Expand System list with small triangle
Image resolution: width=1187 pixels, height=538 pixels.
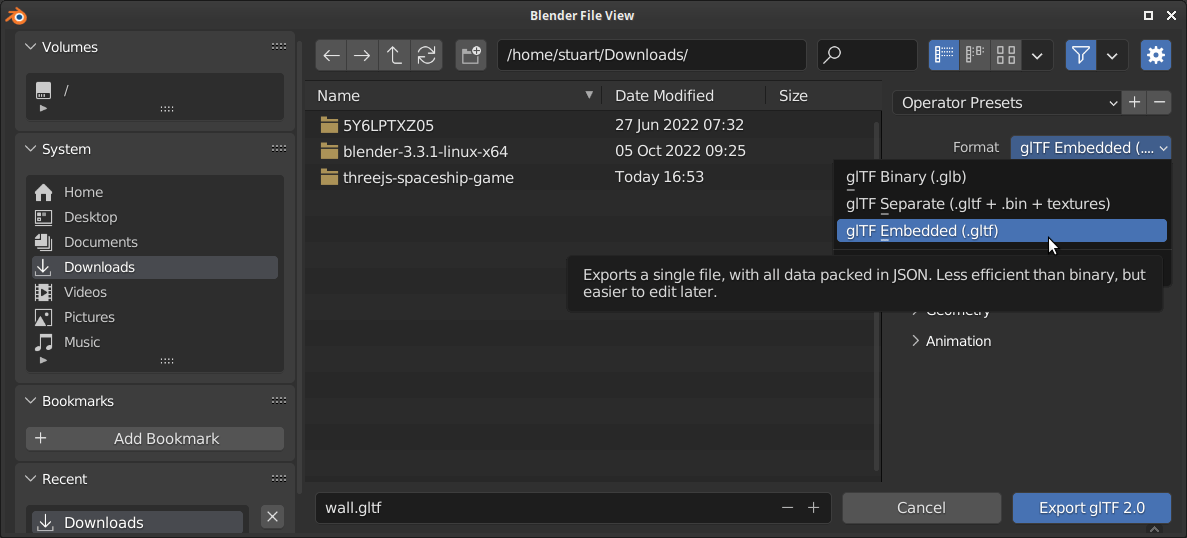(43, 360)
